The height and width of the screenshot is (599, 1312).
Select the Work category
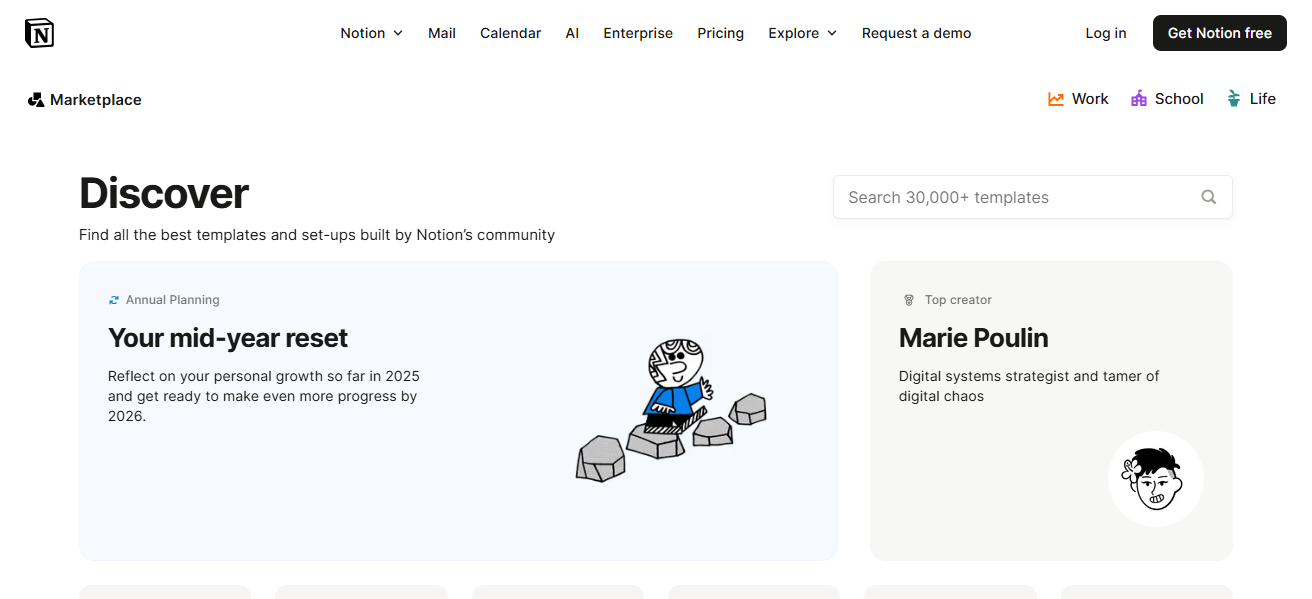click(x=1078, y=99)
